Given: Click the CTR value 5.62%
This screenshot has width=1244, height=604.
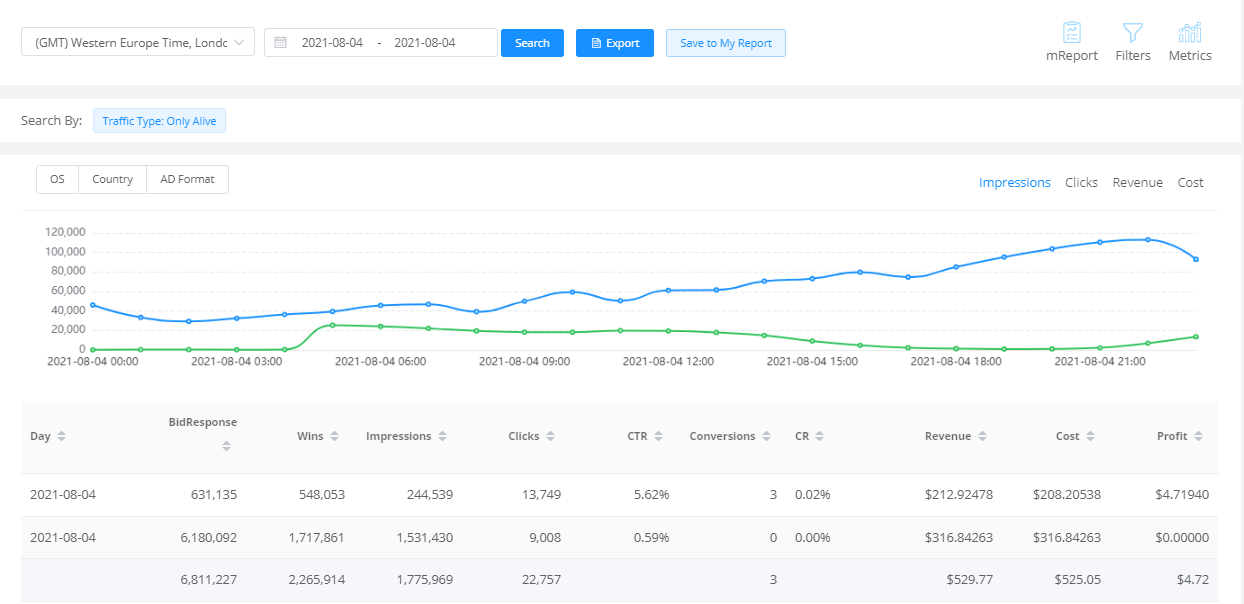Looking at the screenshot, I should point(651,494).
